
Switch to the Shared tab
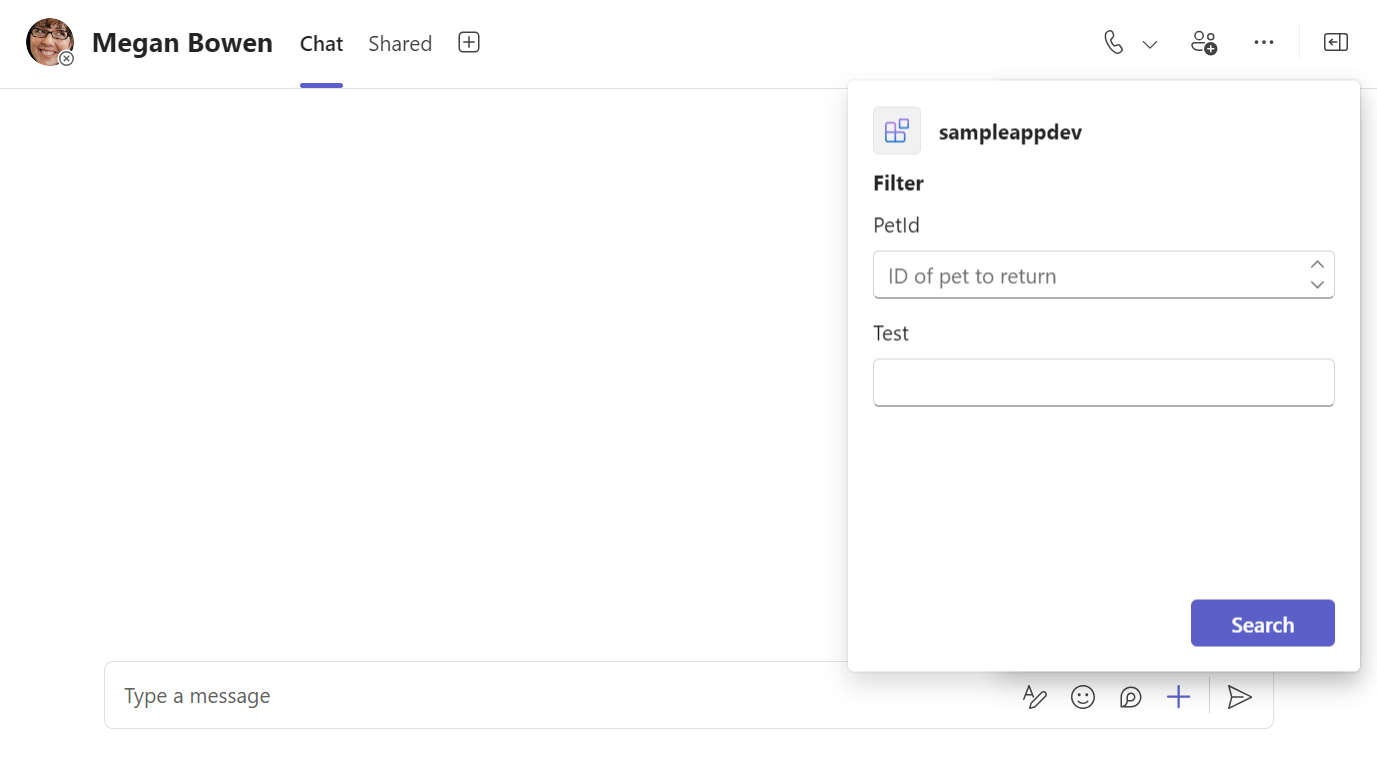(x=399, y=43)
